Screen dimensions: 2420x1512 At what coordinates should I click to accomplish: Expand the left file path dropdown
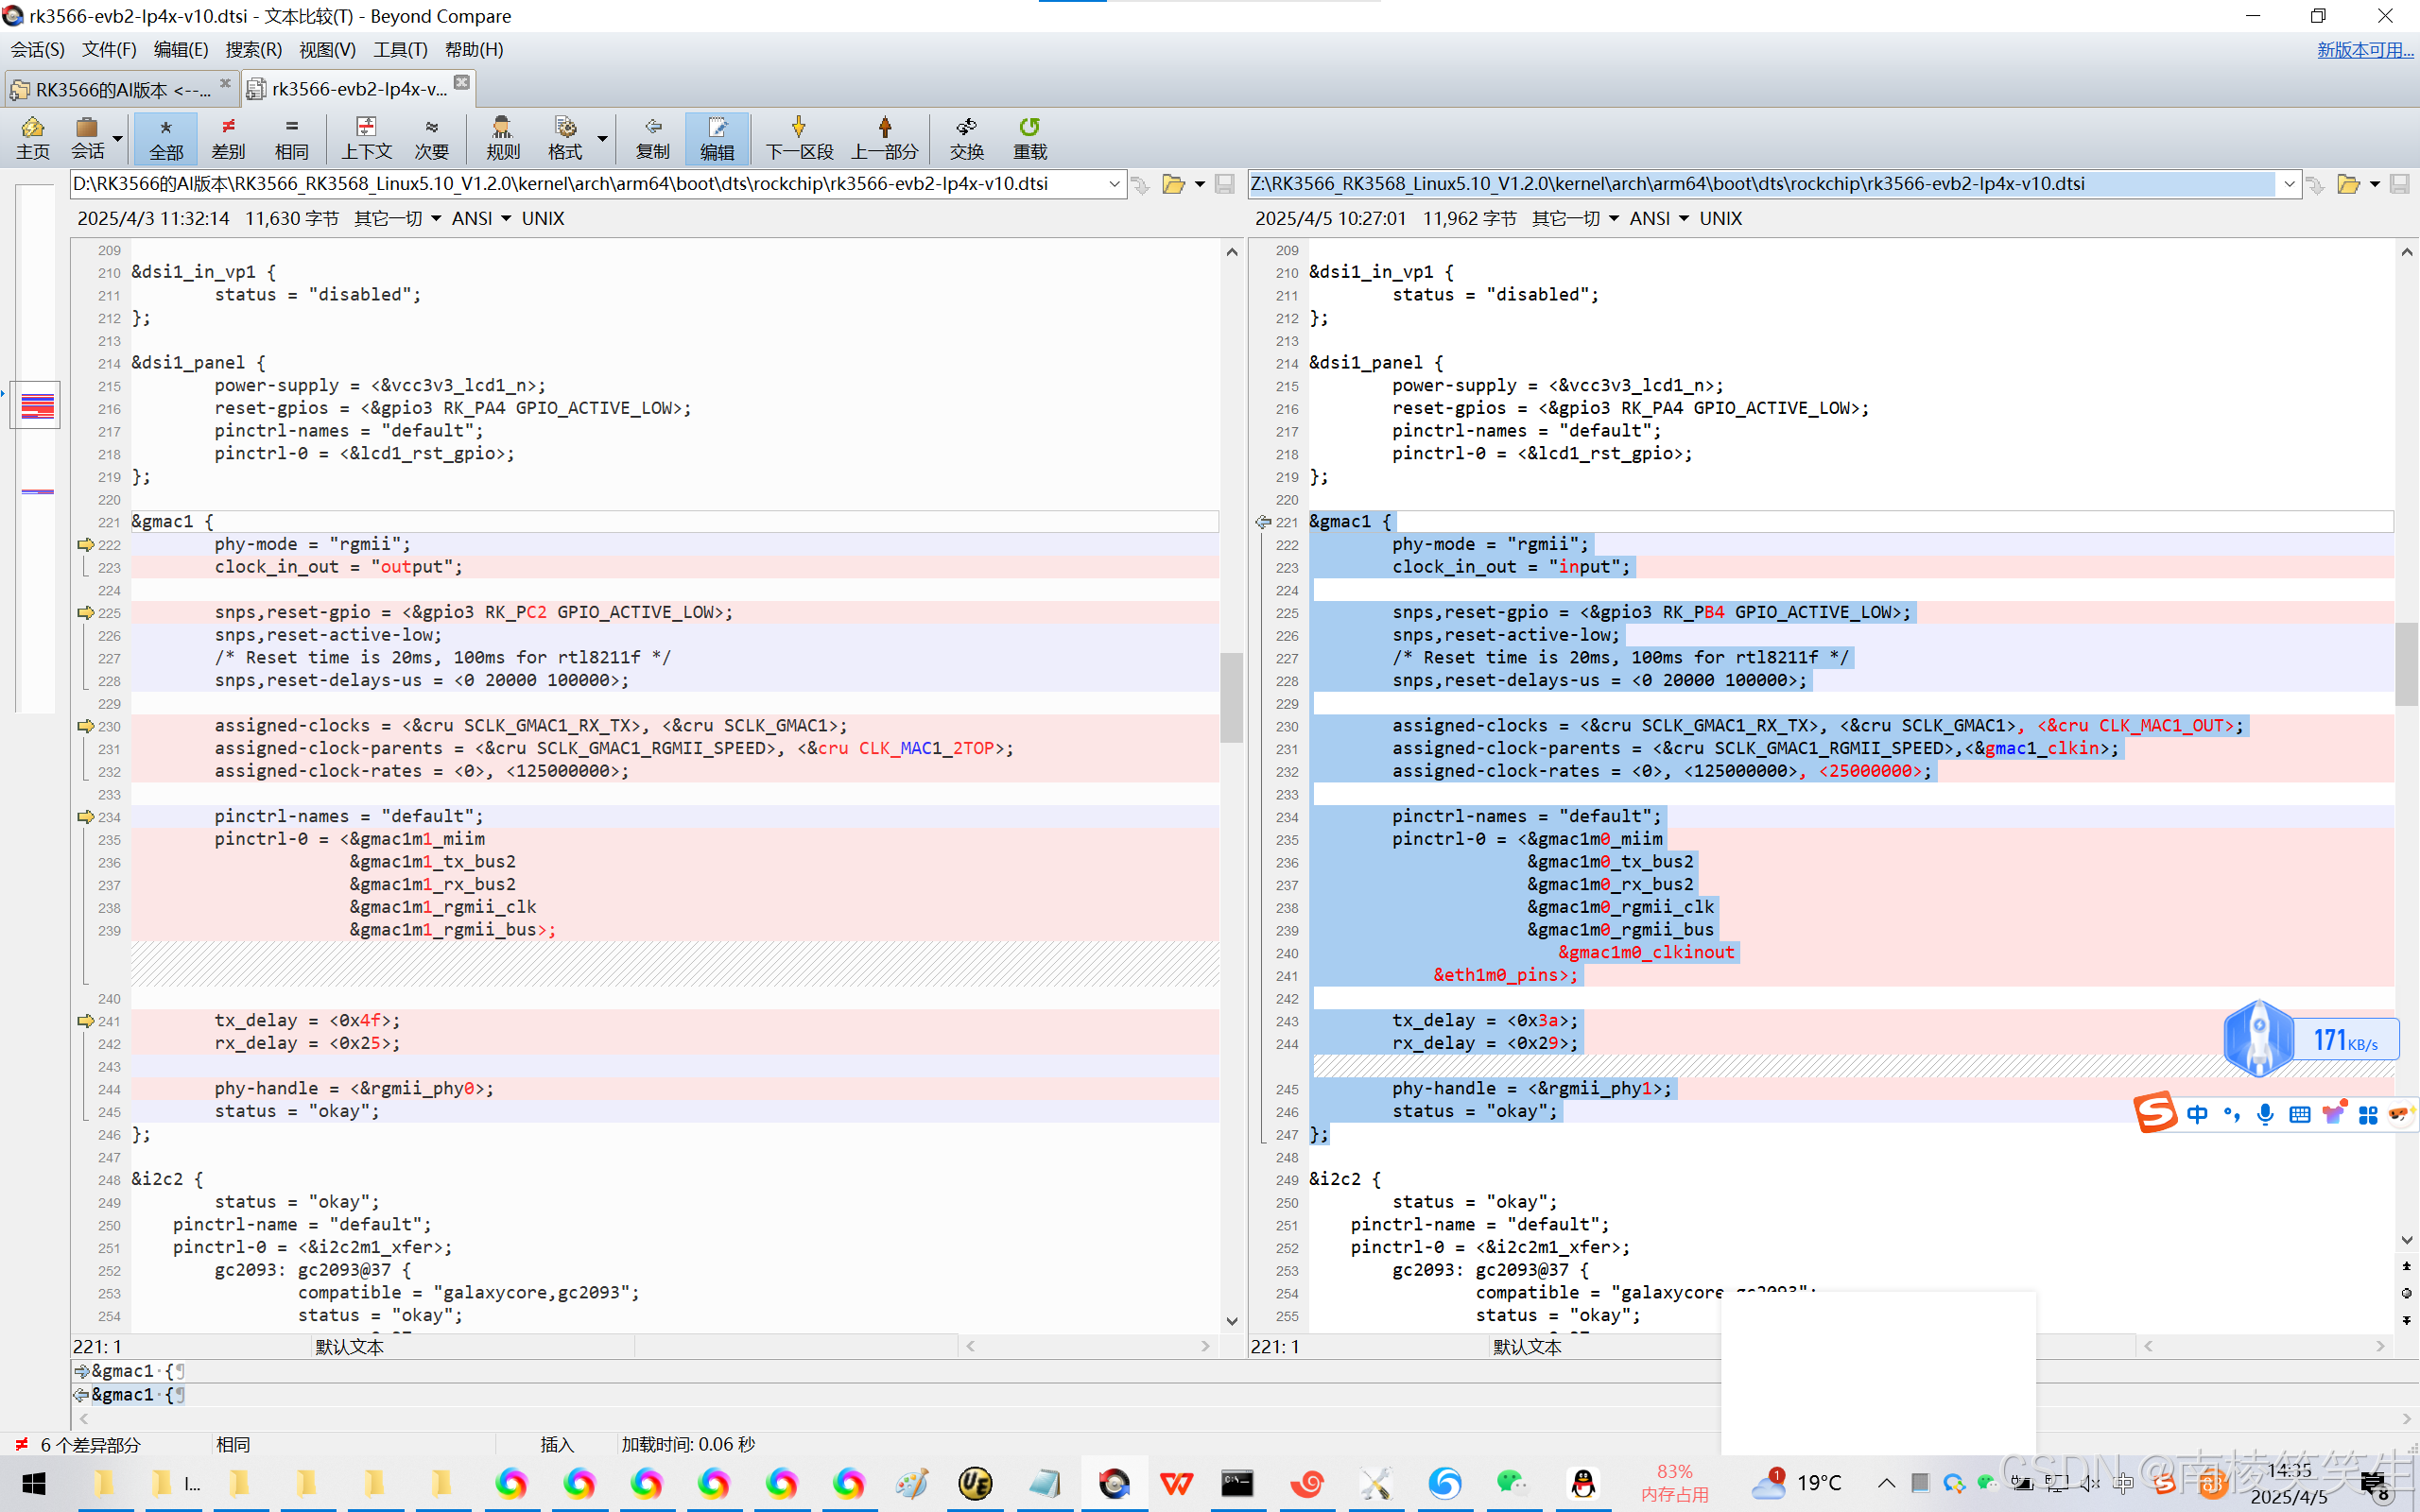(x=1114, y=184)
